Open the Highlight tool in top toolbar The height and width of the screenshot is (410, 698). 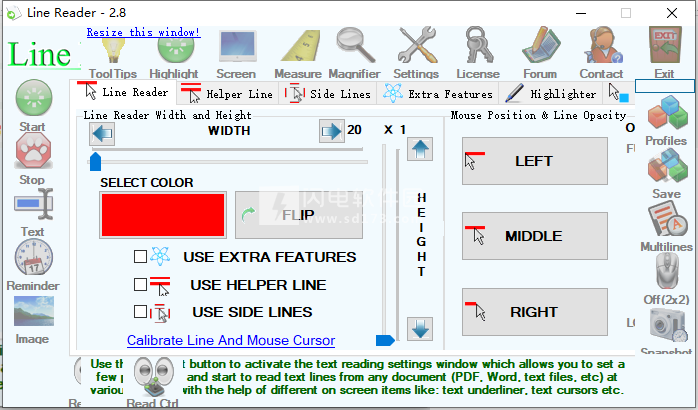(x=175, y=50)
